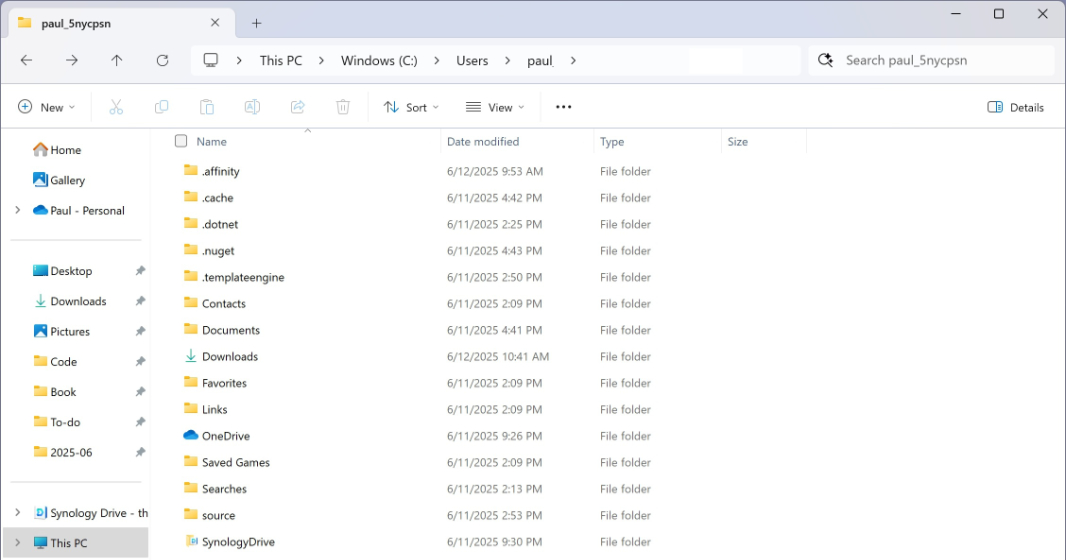Navigate back with the back arrow
1066x560 pixels.
[27, 60]
